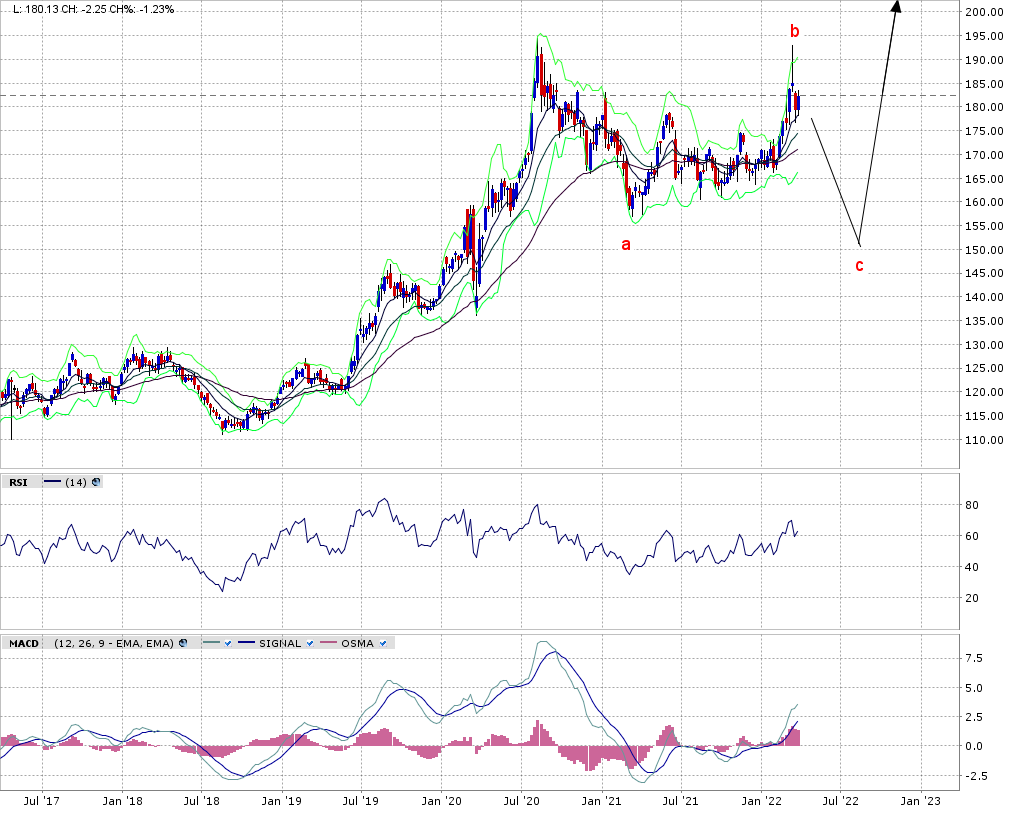1012x815 pixels.
Task: Click the L: 180.13 CH: -2.25 readout
Action: pos(93,10)
